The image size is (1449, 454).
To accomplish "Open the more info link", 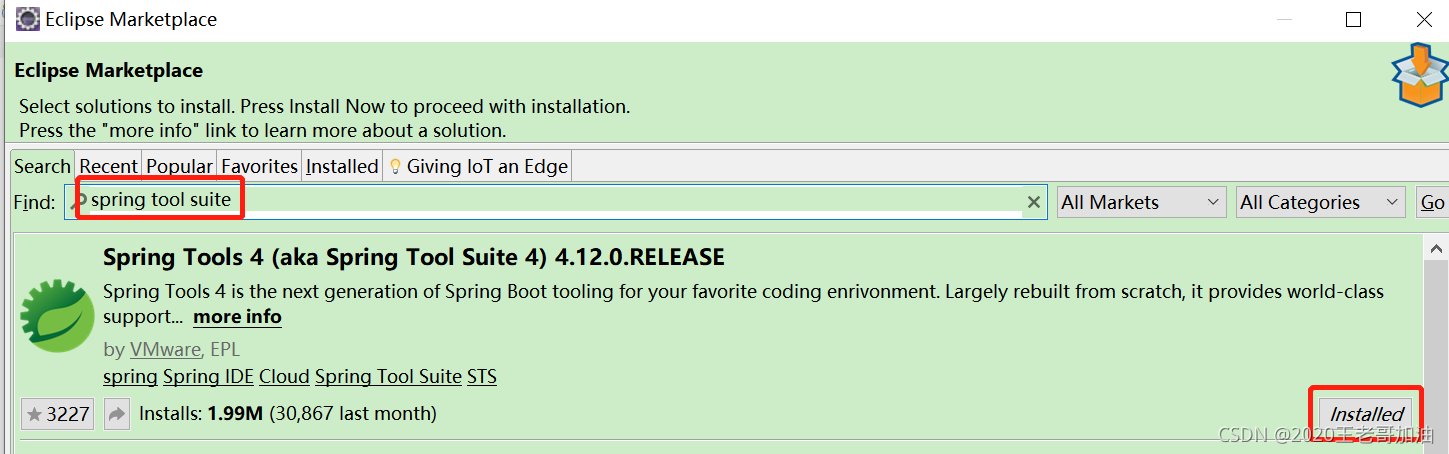I will [x=237, y=317].
